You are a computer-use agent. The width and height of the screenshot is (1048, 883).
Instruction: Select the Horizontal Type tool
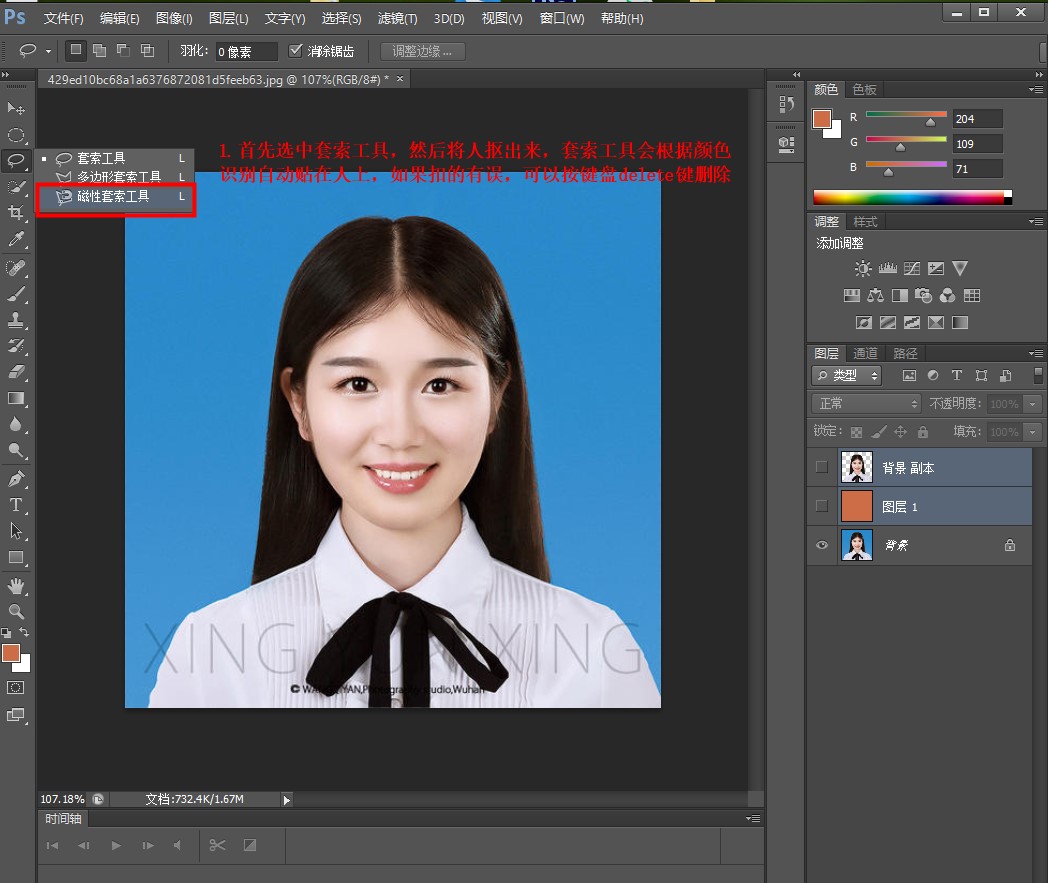coord(16,505)
